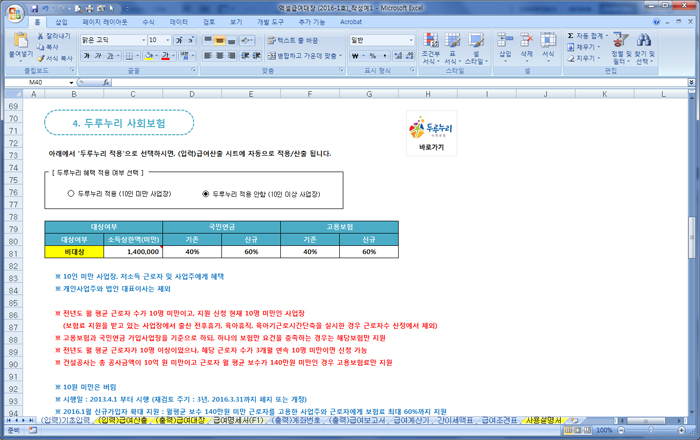Open Sort & Filter (정렬 및 필터)
The width and height of the screenshot is (700, 440).
pos(621,48)
